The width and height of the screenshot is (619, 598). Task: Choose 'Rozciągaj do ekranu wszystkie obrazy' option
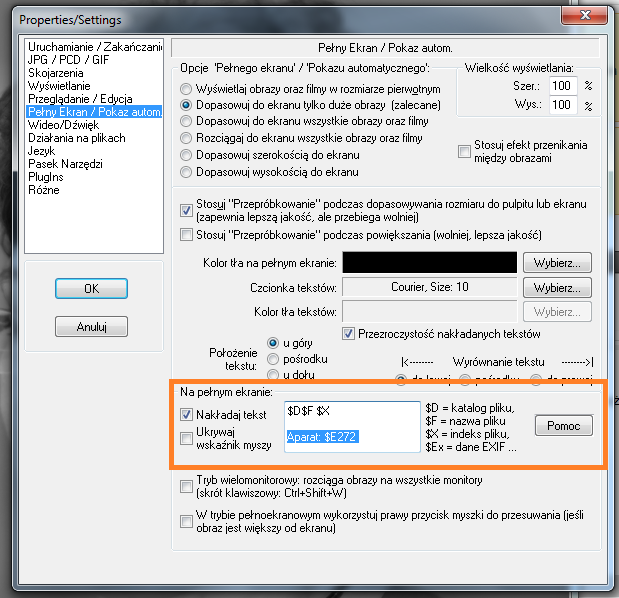(186, 137)
